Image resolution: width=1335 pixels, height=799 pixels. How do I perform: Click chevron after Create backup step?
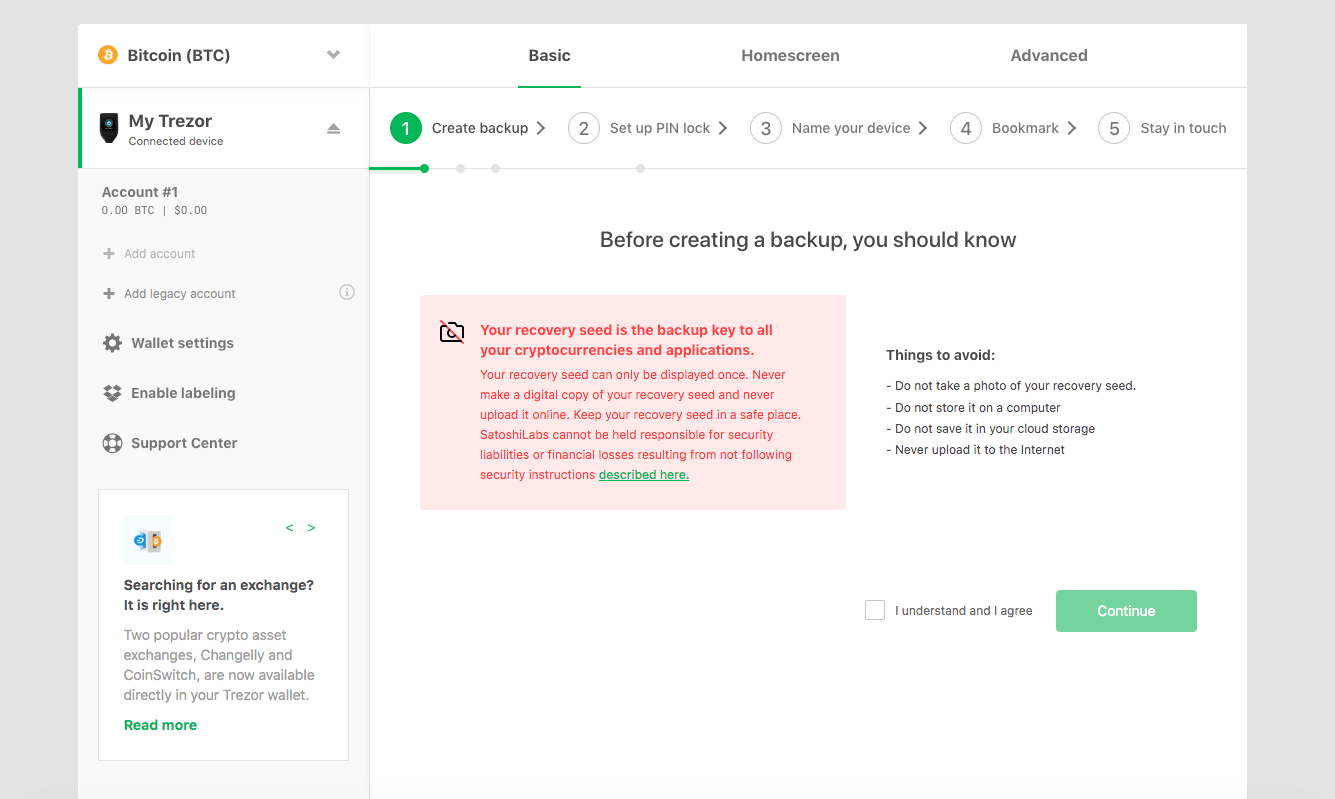541,128
